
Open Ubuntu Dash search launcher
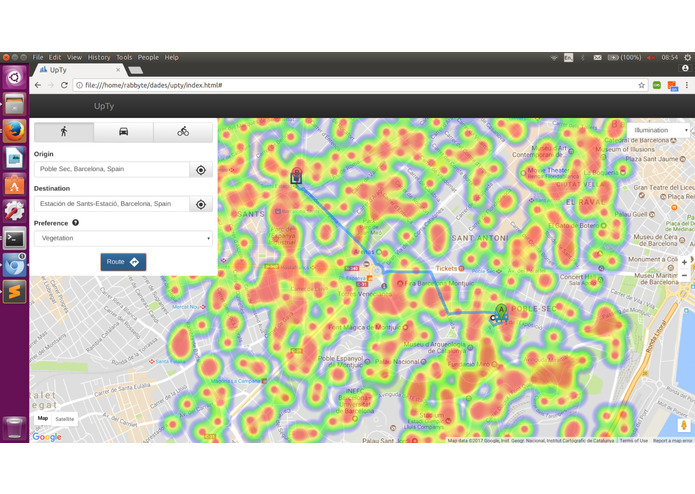point(14,77)
